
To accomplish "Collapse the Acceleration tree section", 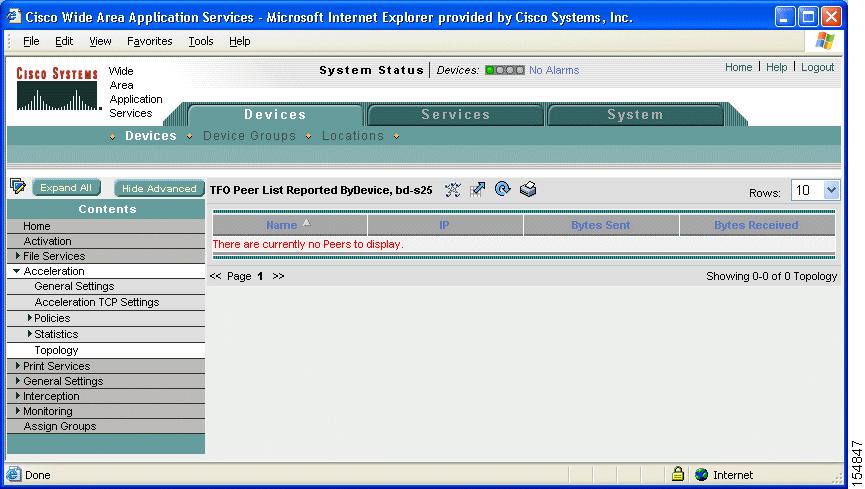I will point(17,271).
